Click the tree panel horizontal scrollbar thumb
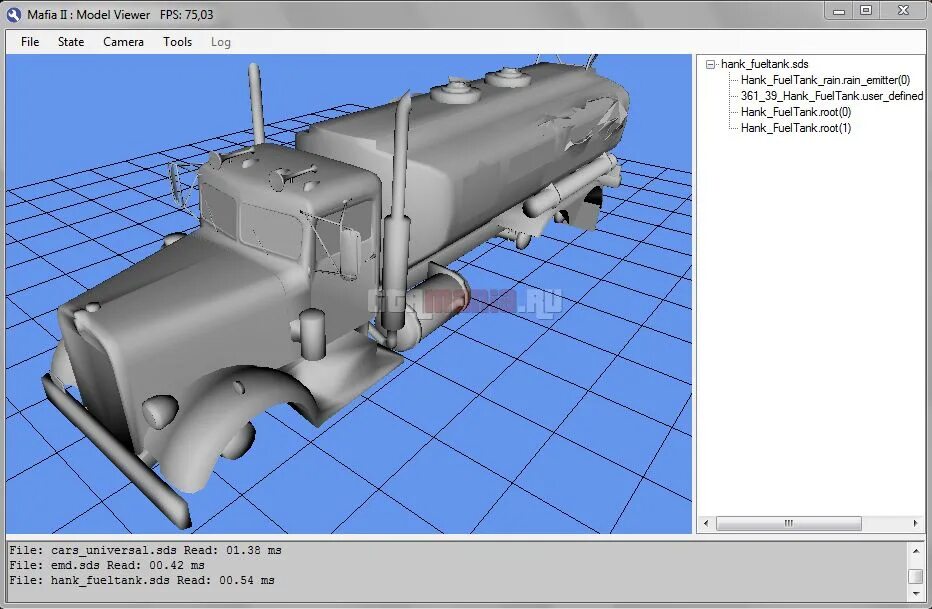Viewport: 932px width, 609px height. (789, 523)
